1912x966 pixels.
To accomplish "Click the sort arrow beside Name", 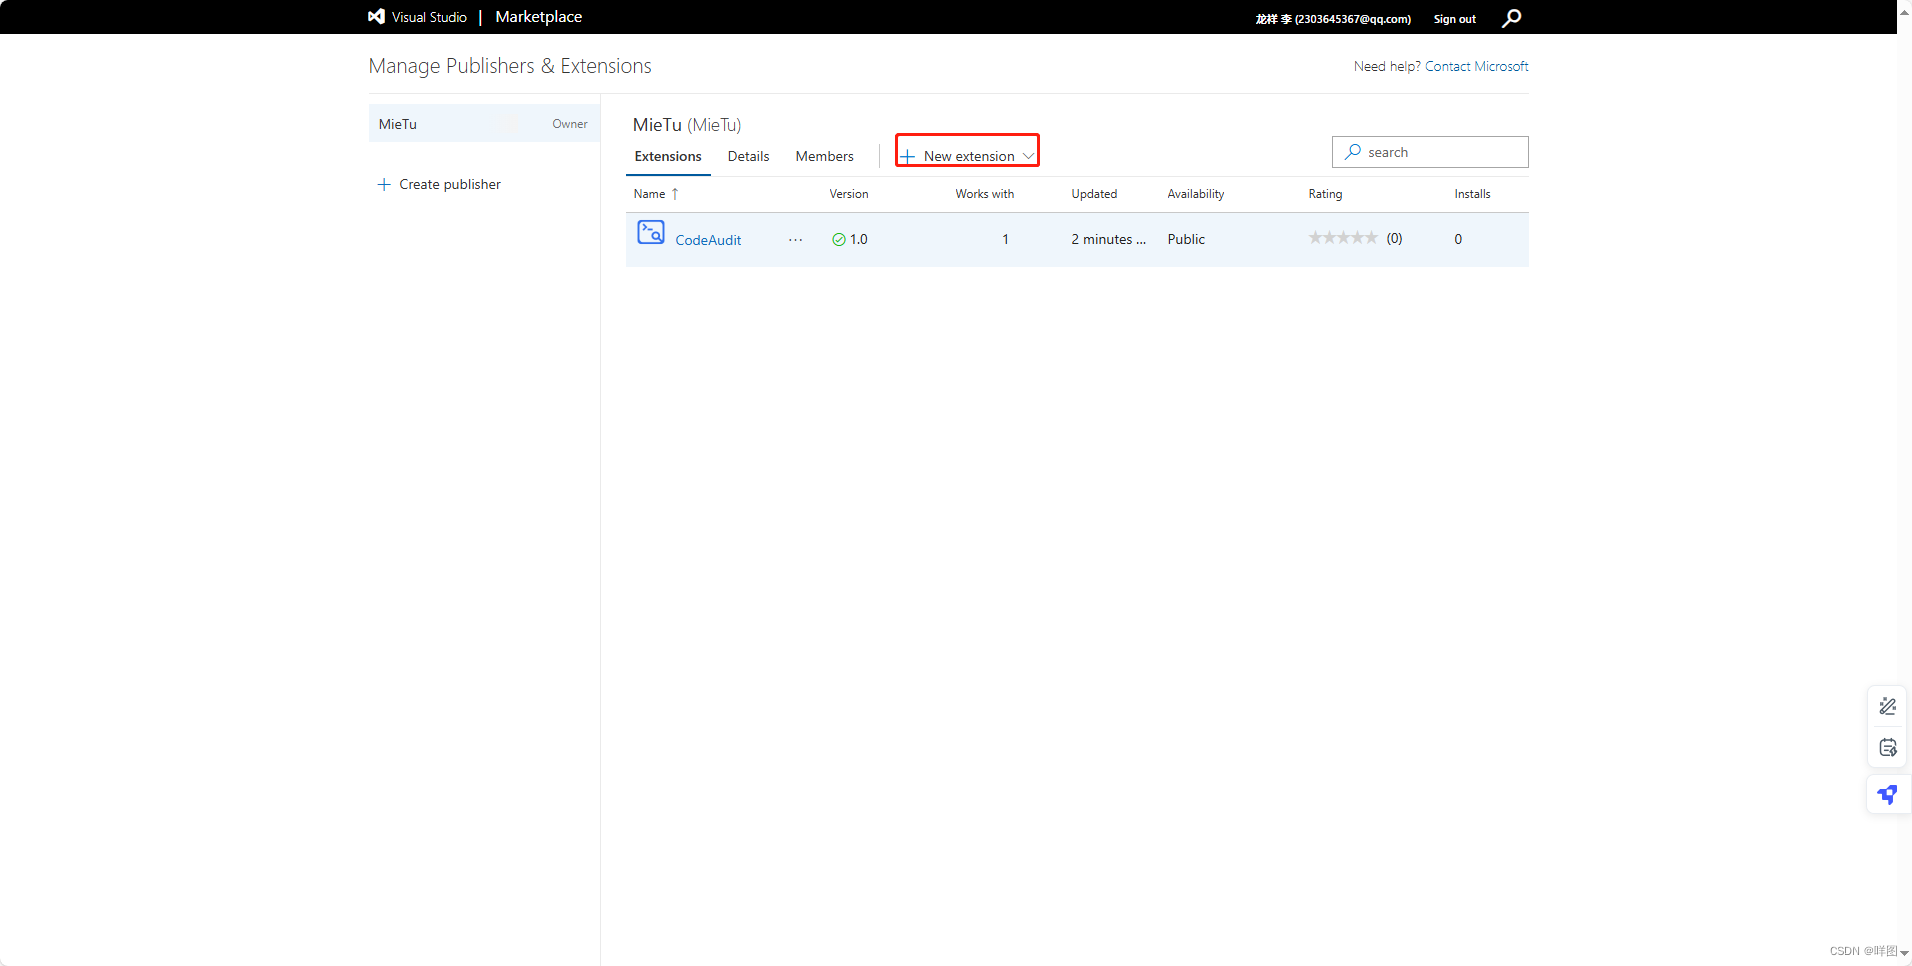I will pyautogui.click(x=675, y=194).
